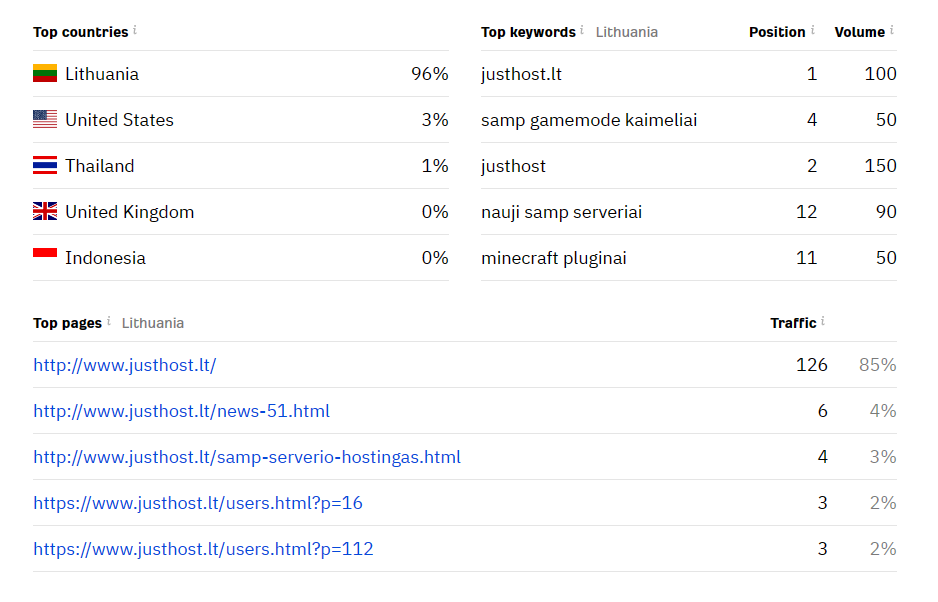
Task: Click the 96% share for Lithuania
Action: click(x=430, y=74)
